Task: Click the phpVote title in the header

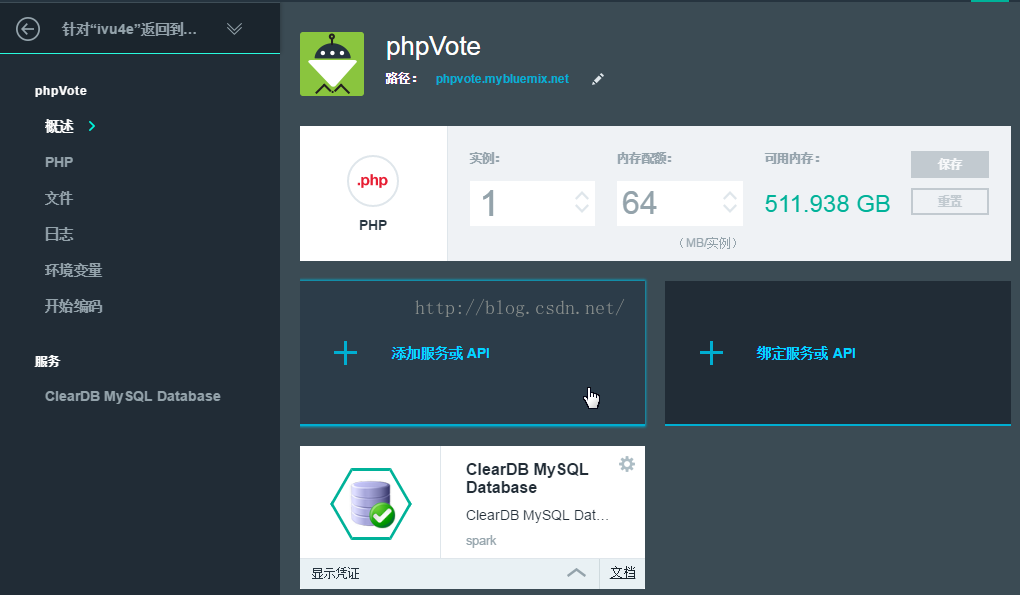Action: [x=433, y=47]
